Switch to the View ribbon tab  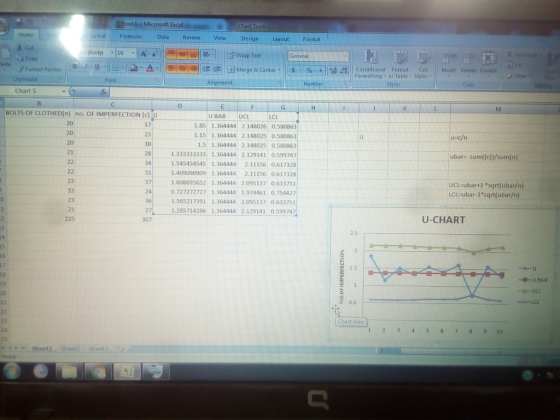click(220, 38)
